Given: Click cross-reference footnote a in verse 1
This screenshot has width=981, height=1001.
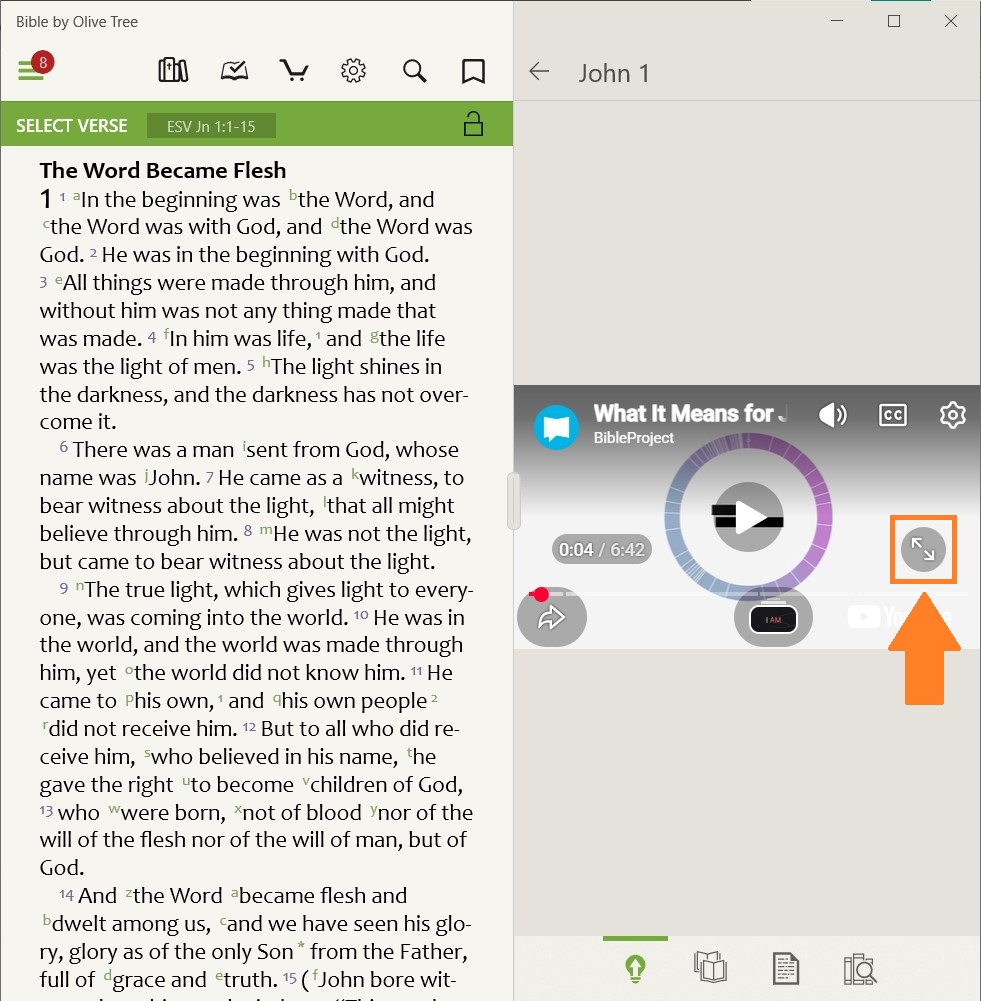Looking at the screenshot, I should click(x=76, y=197).
